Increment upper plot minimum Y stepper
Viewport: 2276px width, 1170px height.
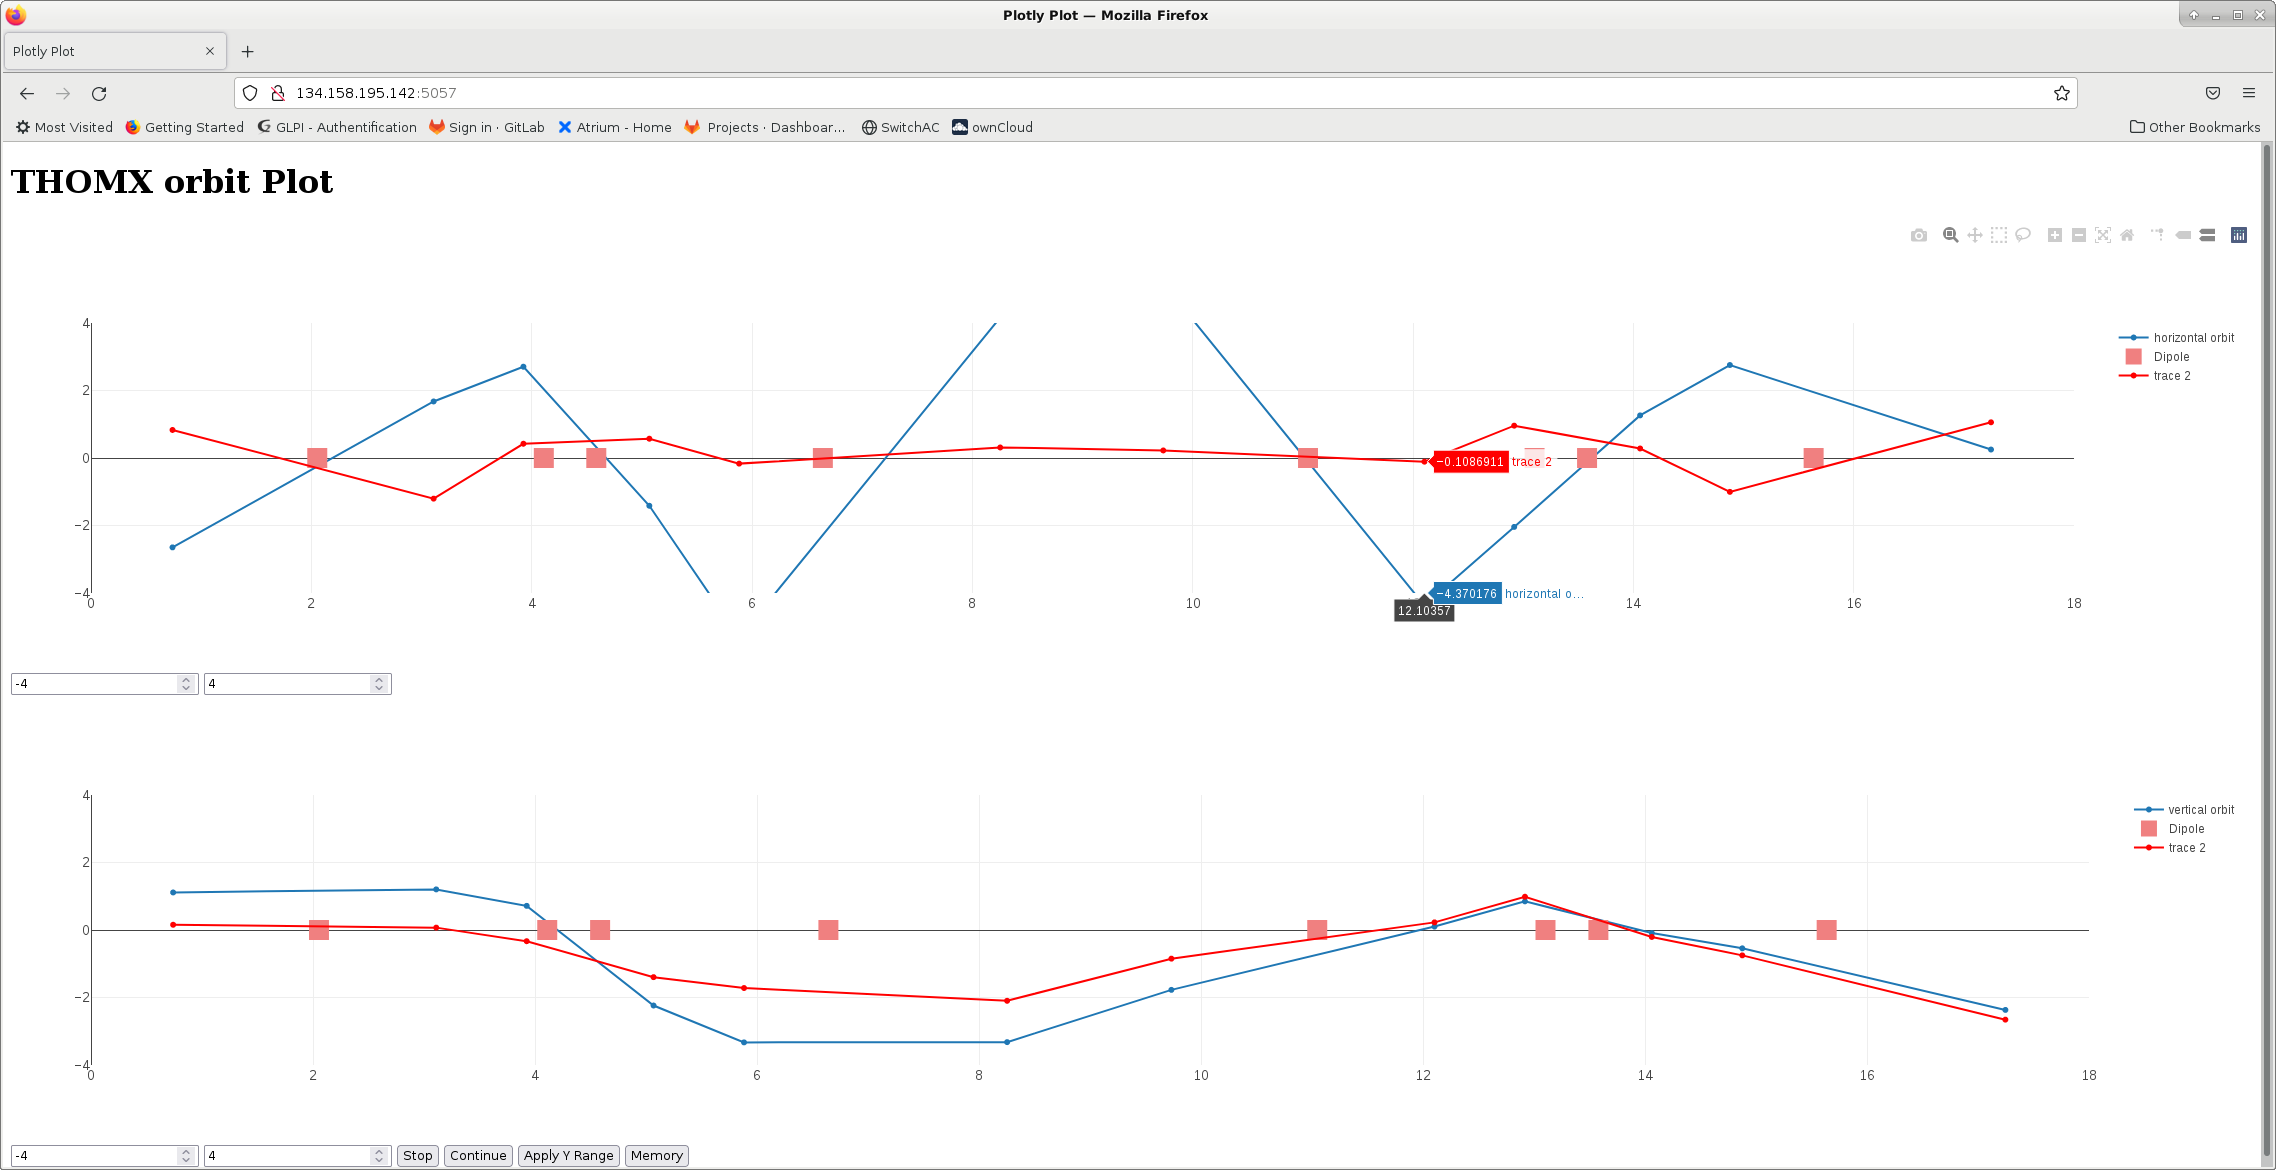click(x=186, y=679)
